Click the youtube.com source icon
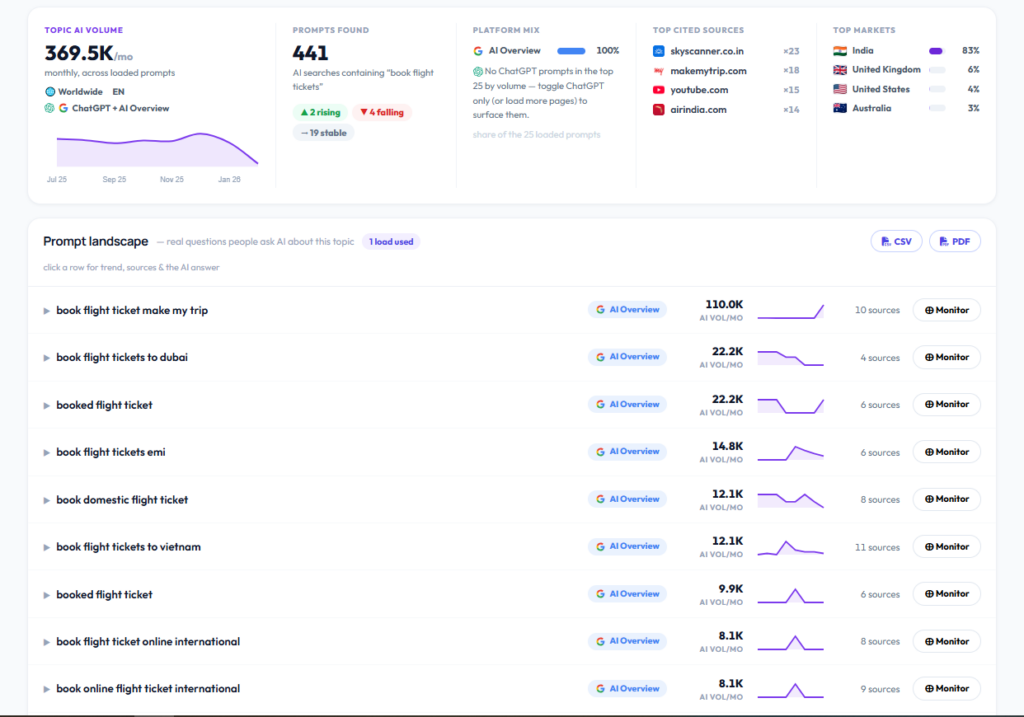The image size is (1024, 717). [658, 90]
